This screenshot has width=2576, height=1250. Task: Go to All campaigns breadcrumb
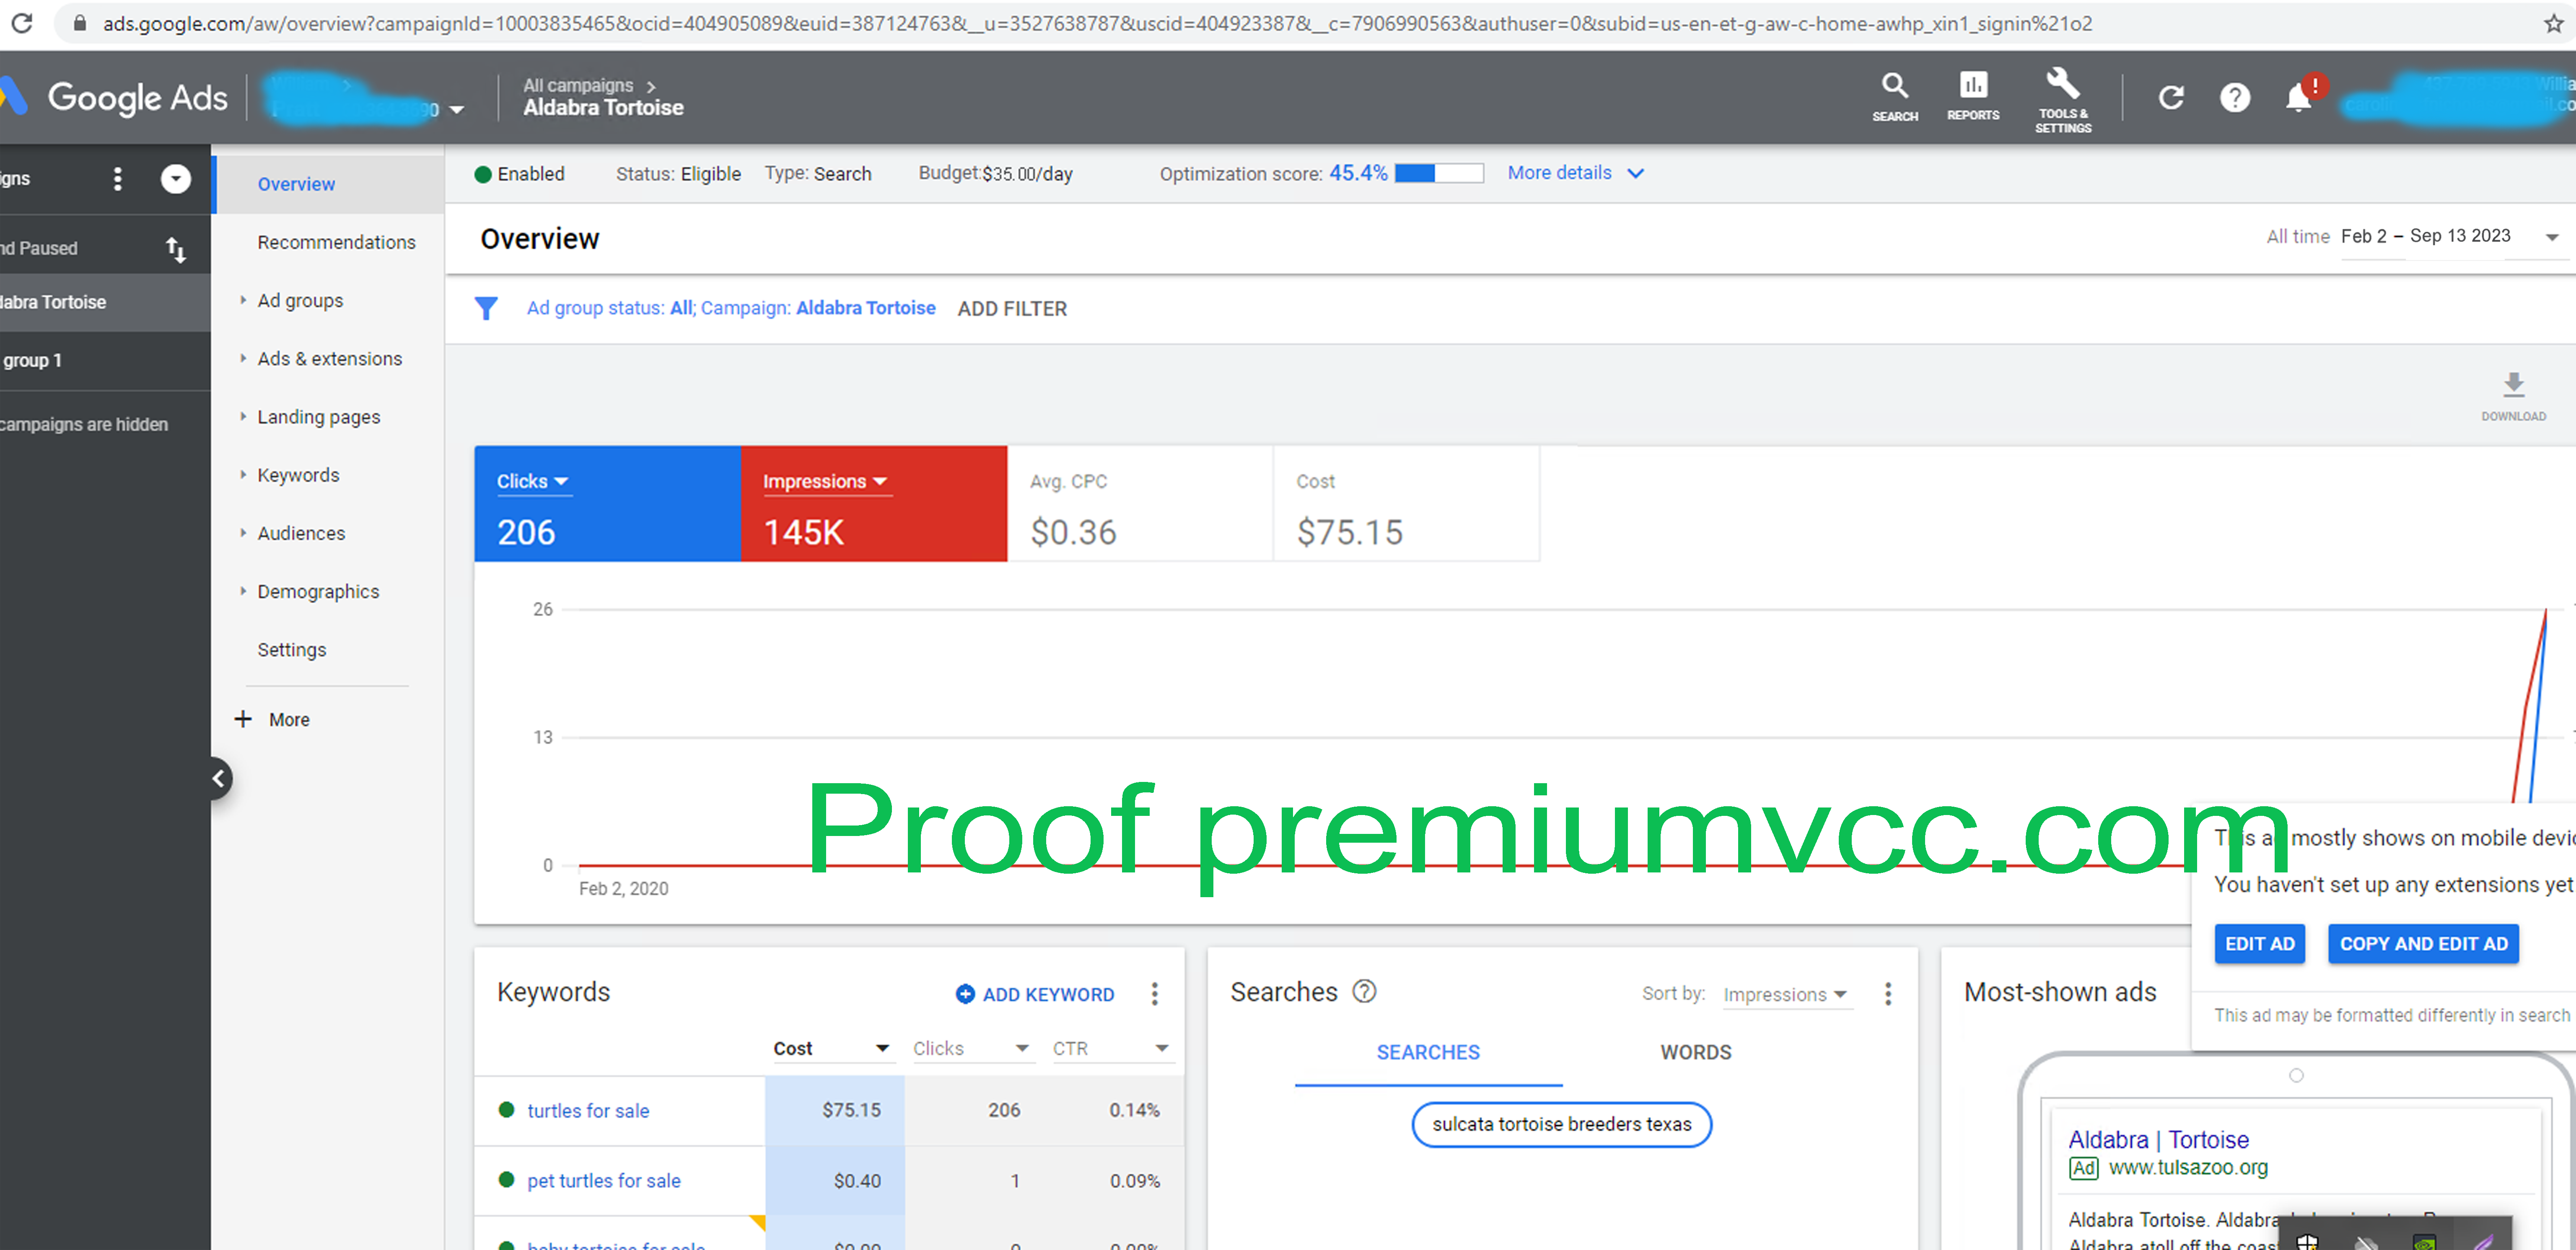tap(578, 85)
